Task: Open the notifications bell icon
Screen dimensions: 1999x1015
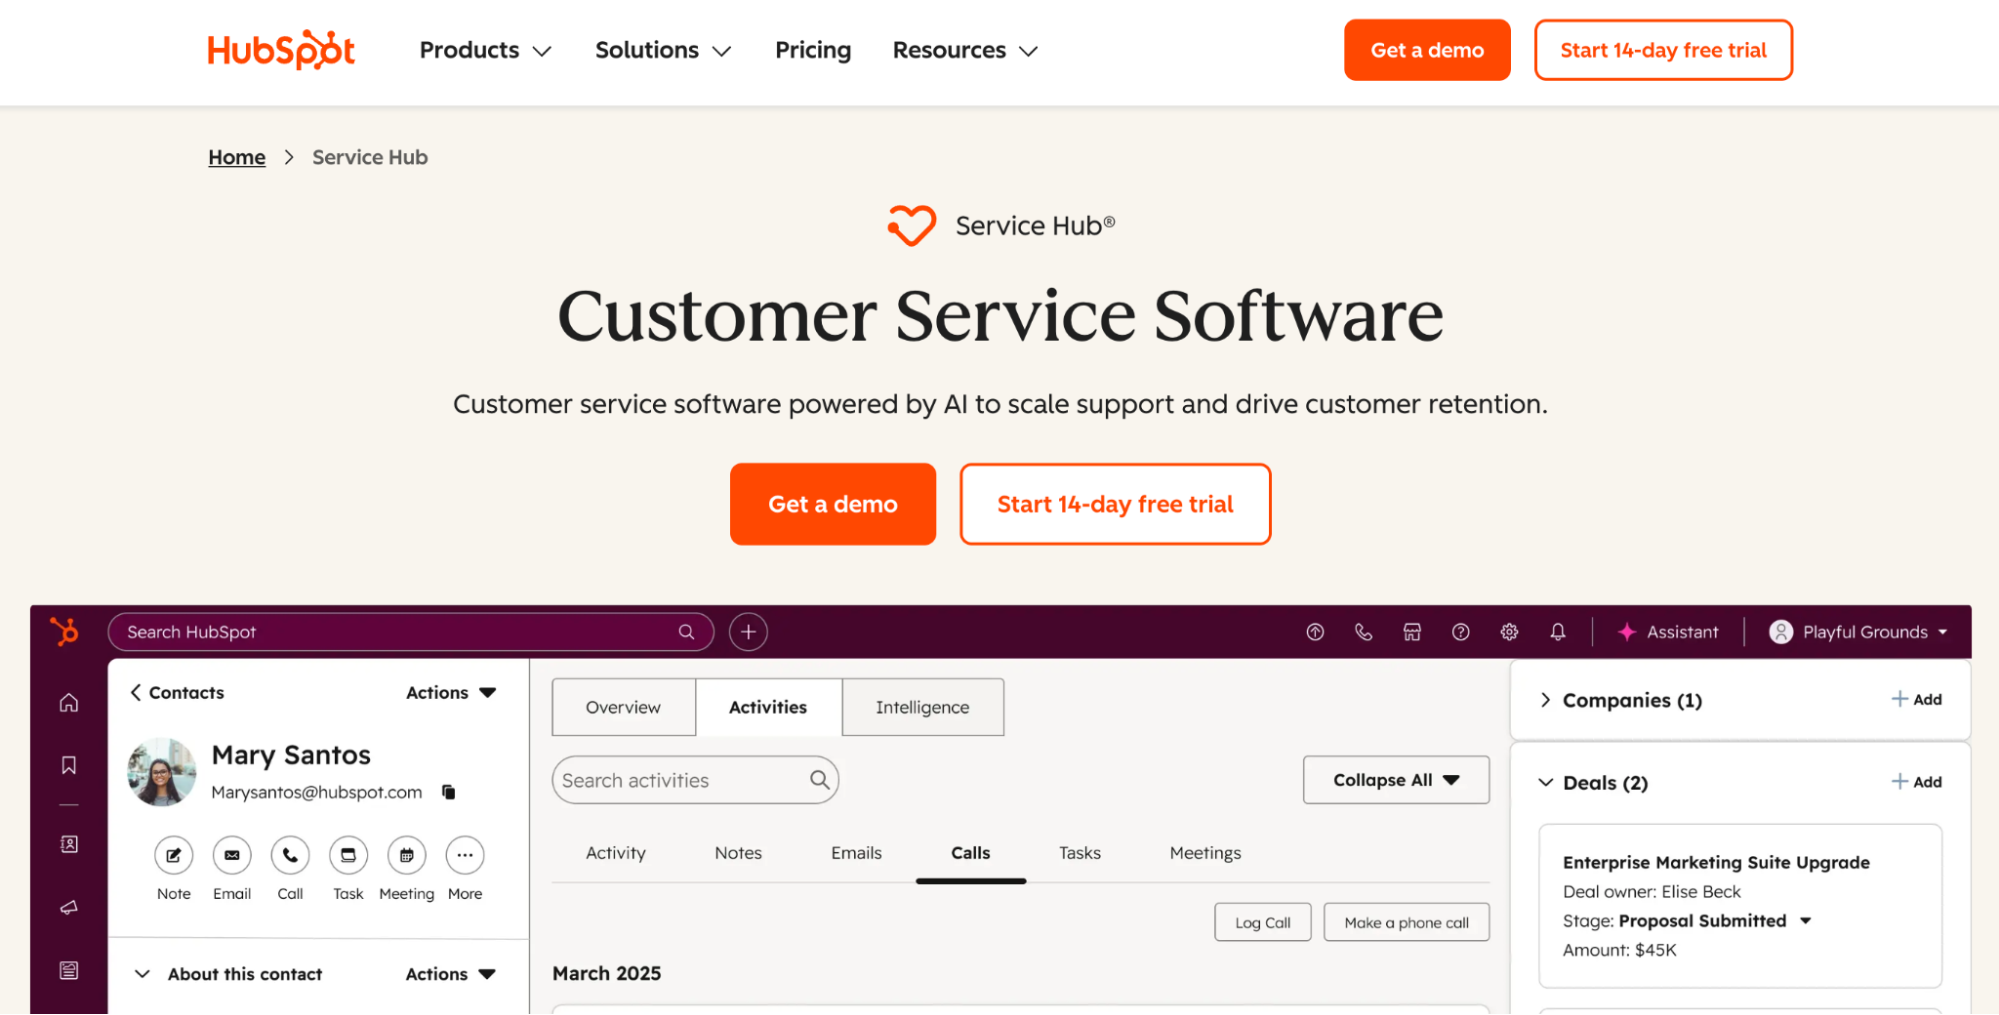Action: click(1557, 632)
